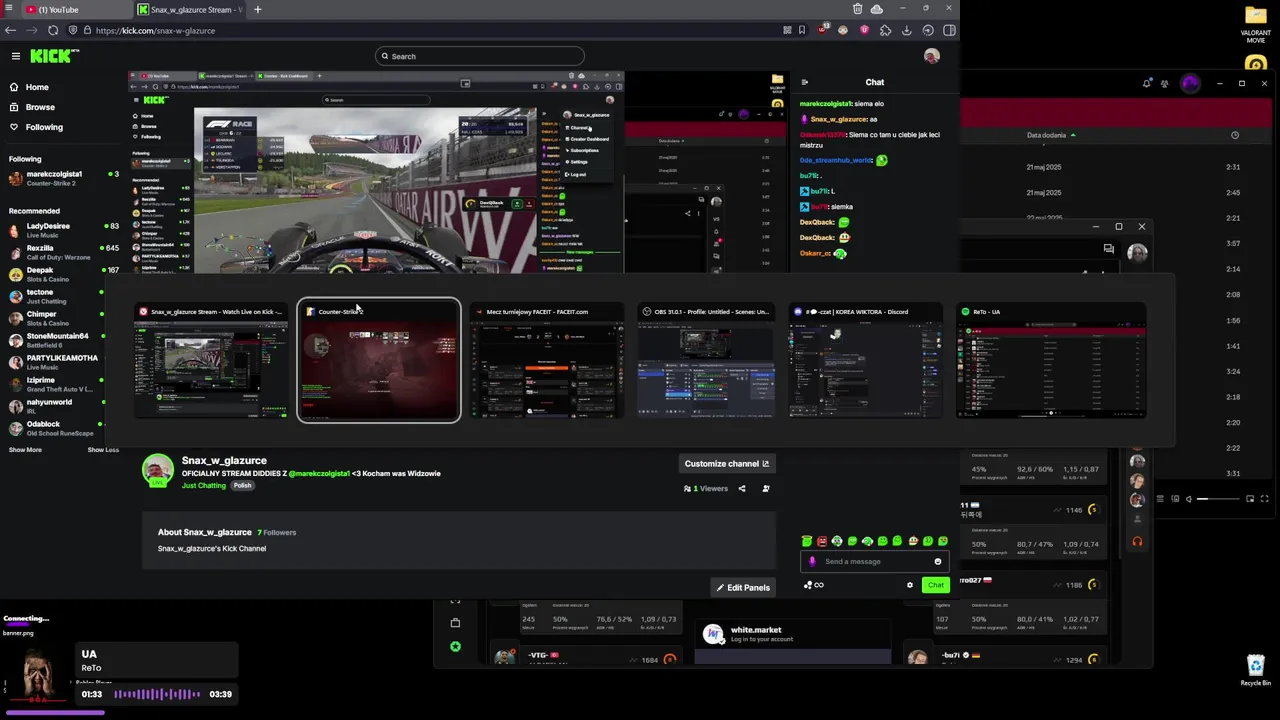Switch to FACEIT match window thumbnail

pyautogui.click(x=546, y=361)
